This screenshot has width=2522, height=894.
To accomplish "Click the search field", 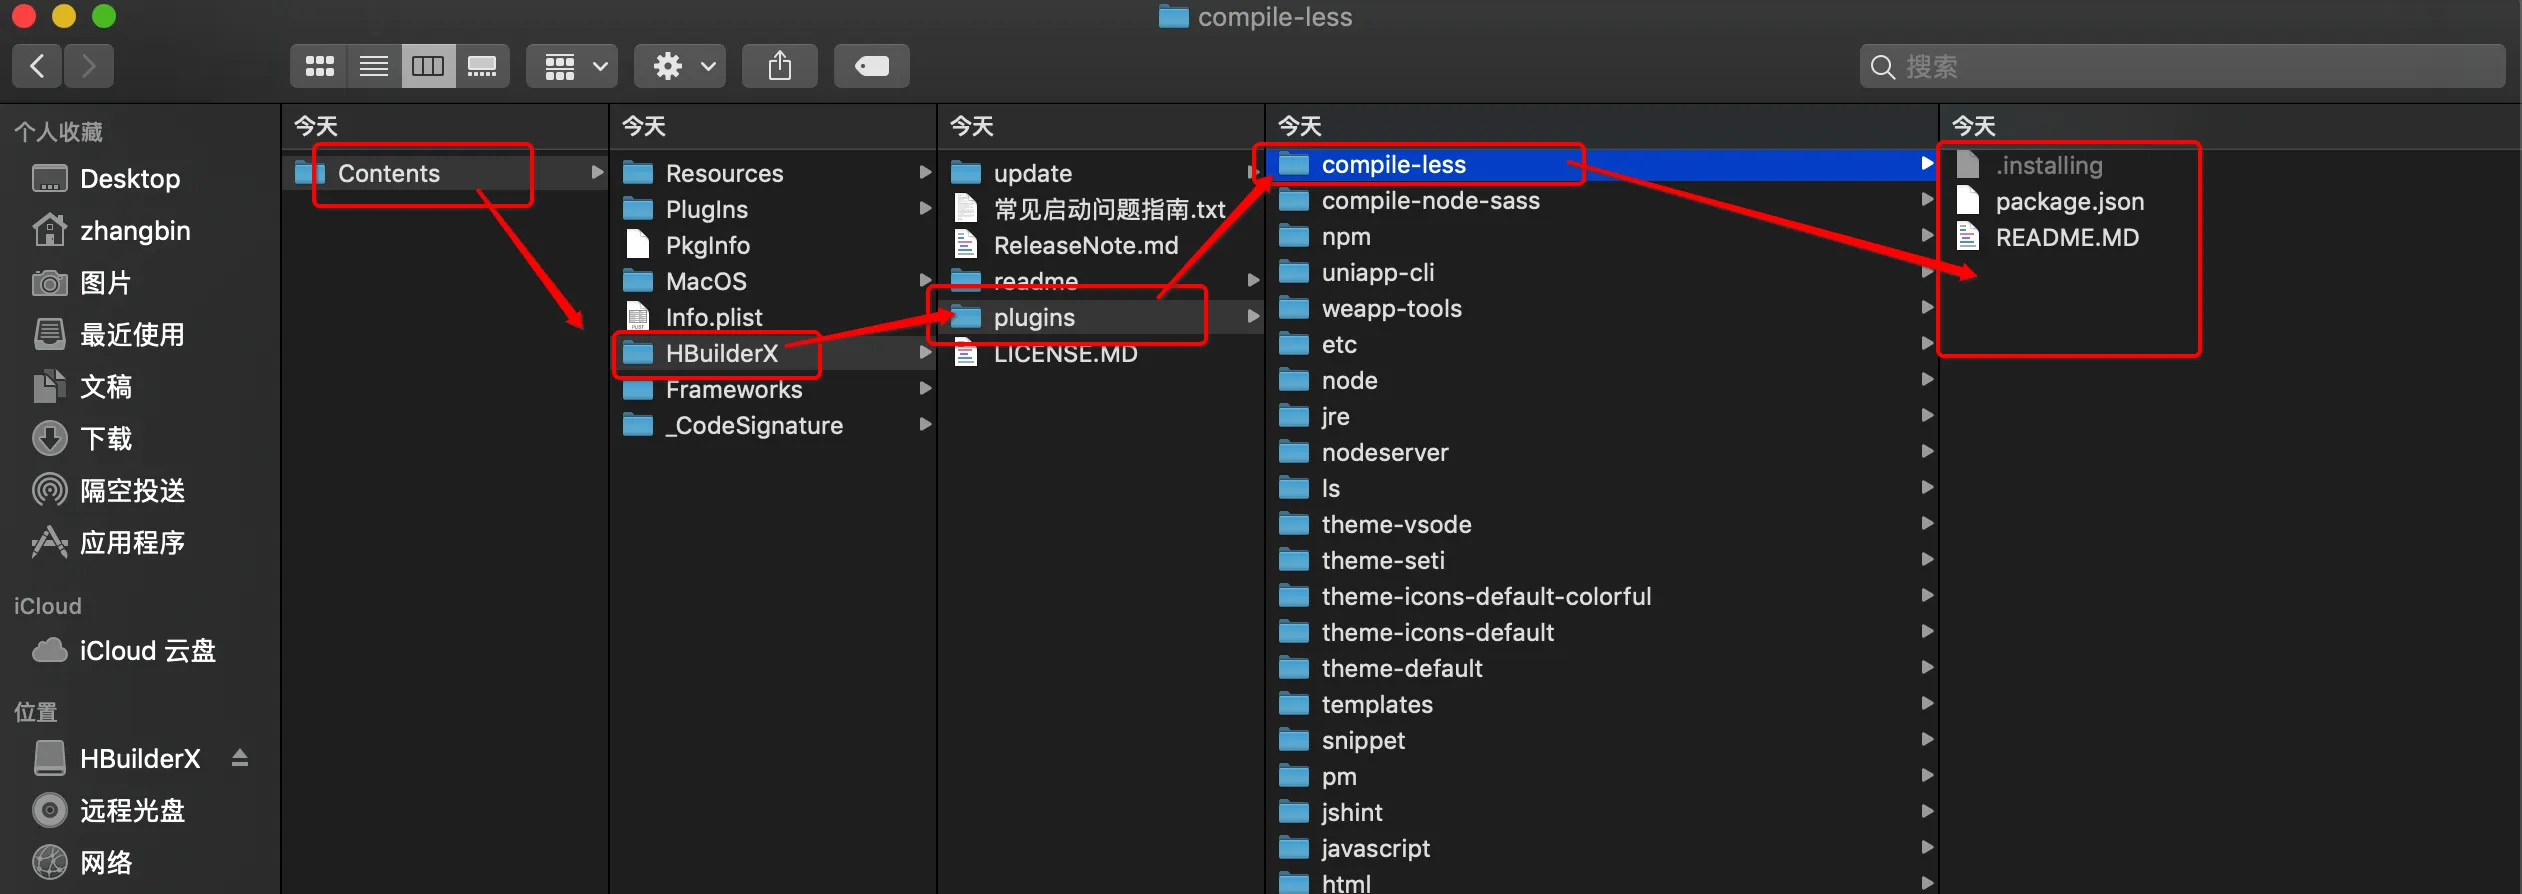I will point(2182,66).
